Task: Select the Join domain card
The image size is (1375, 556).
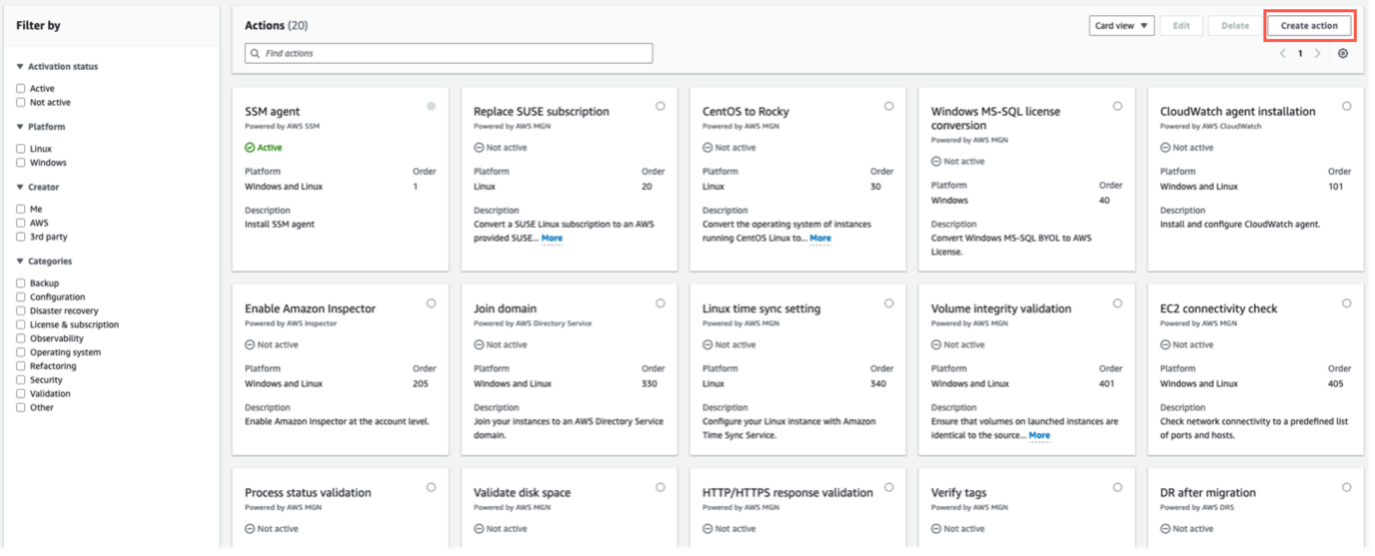Action: click(x=660, y=303)
